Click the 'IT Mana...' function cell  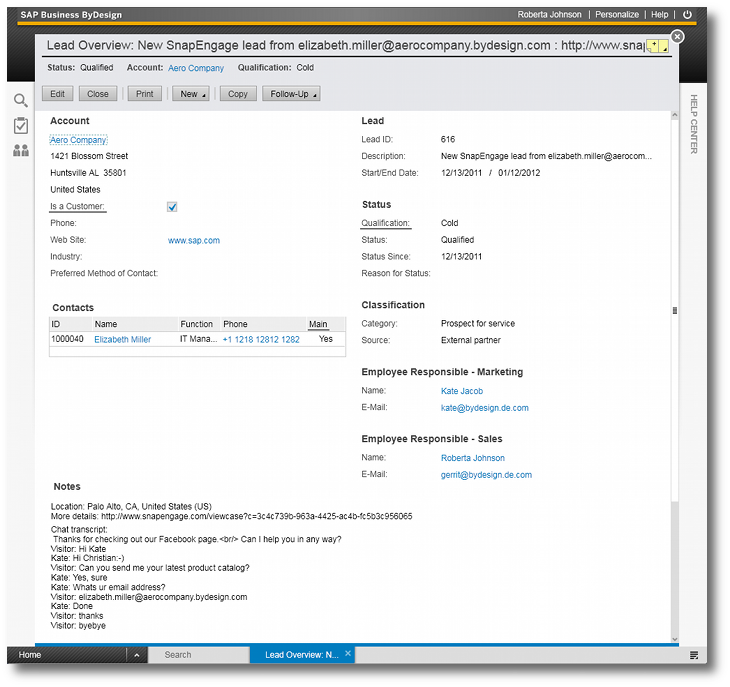[x=198, y=339]
